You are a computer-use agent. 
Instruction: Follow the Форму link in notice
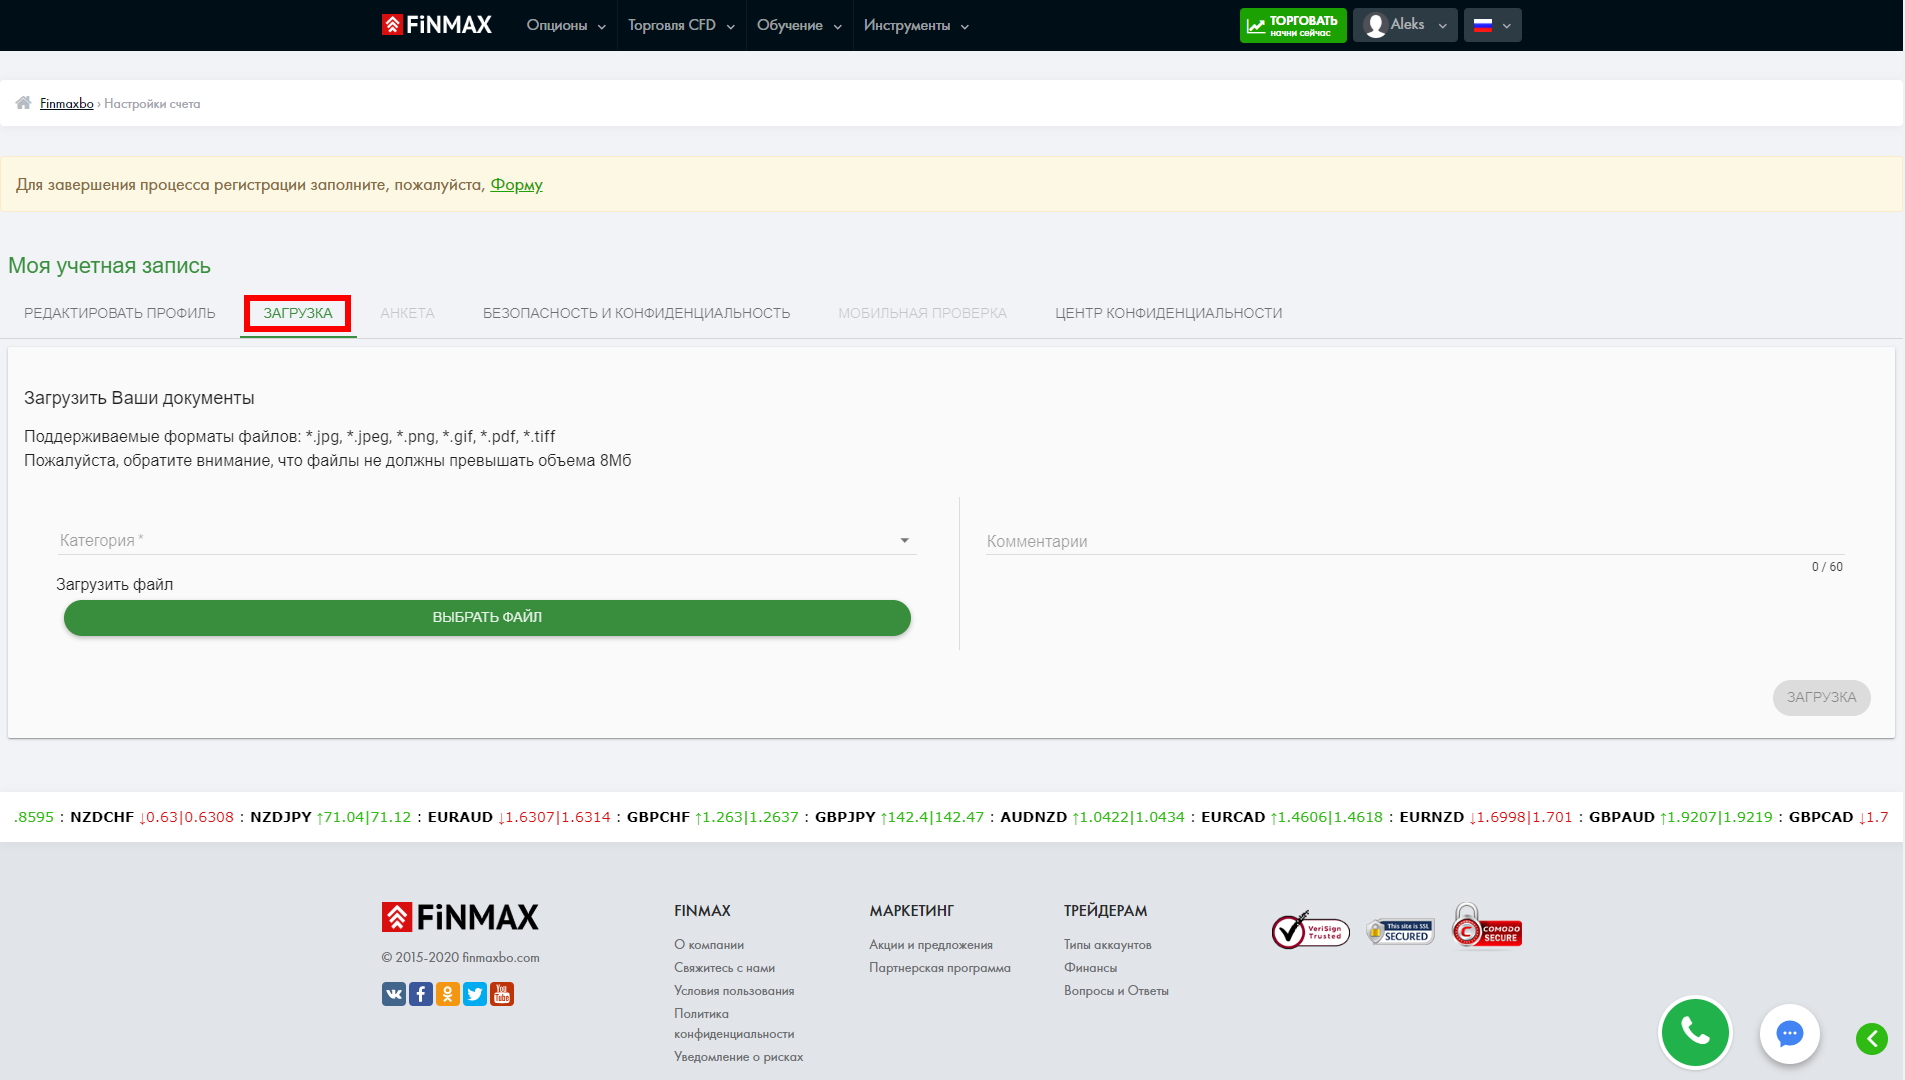[516, 185]
